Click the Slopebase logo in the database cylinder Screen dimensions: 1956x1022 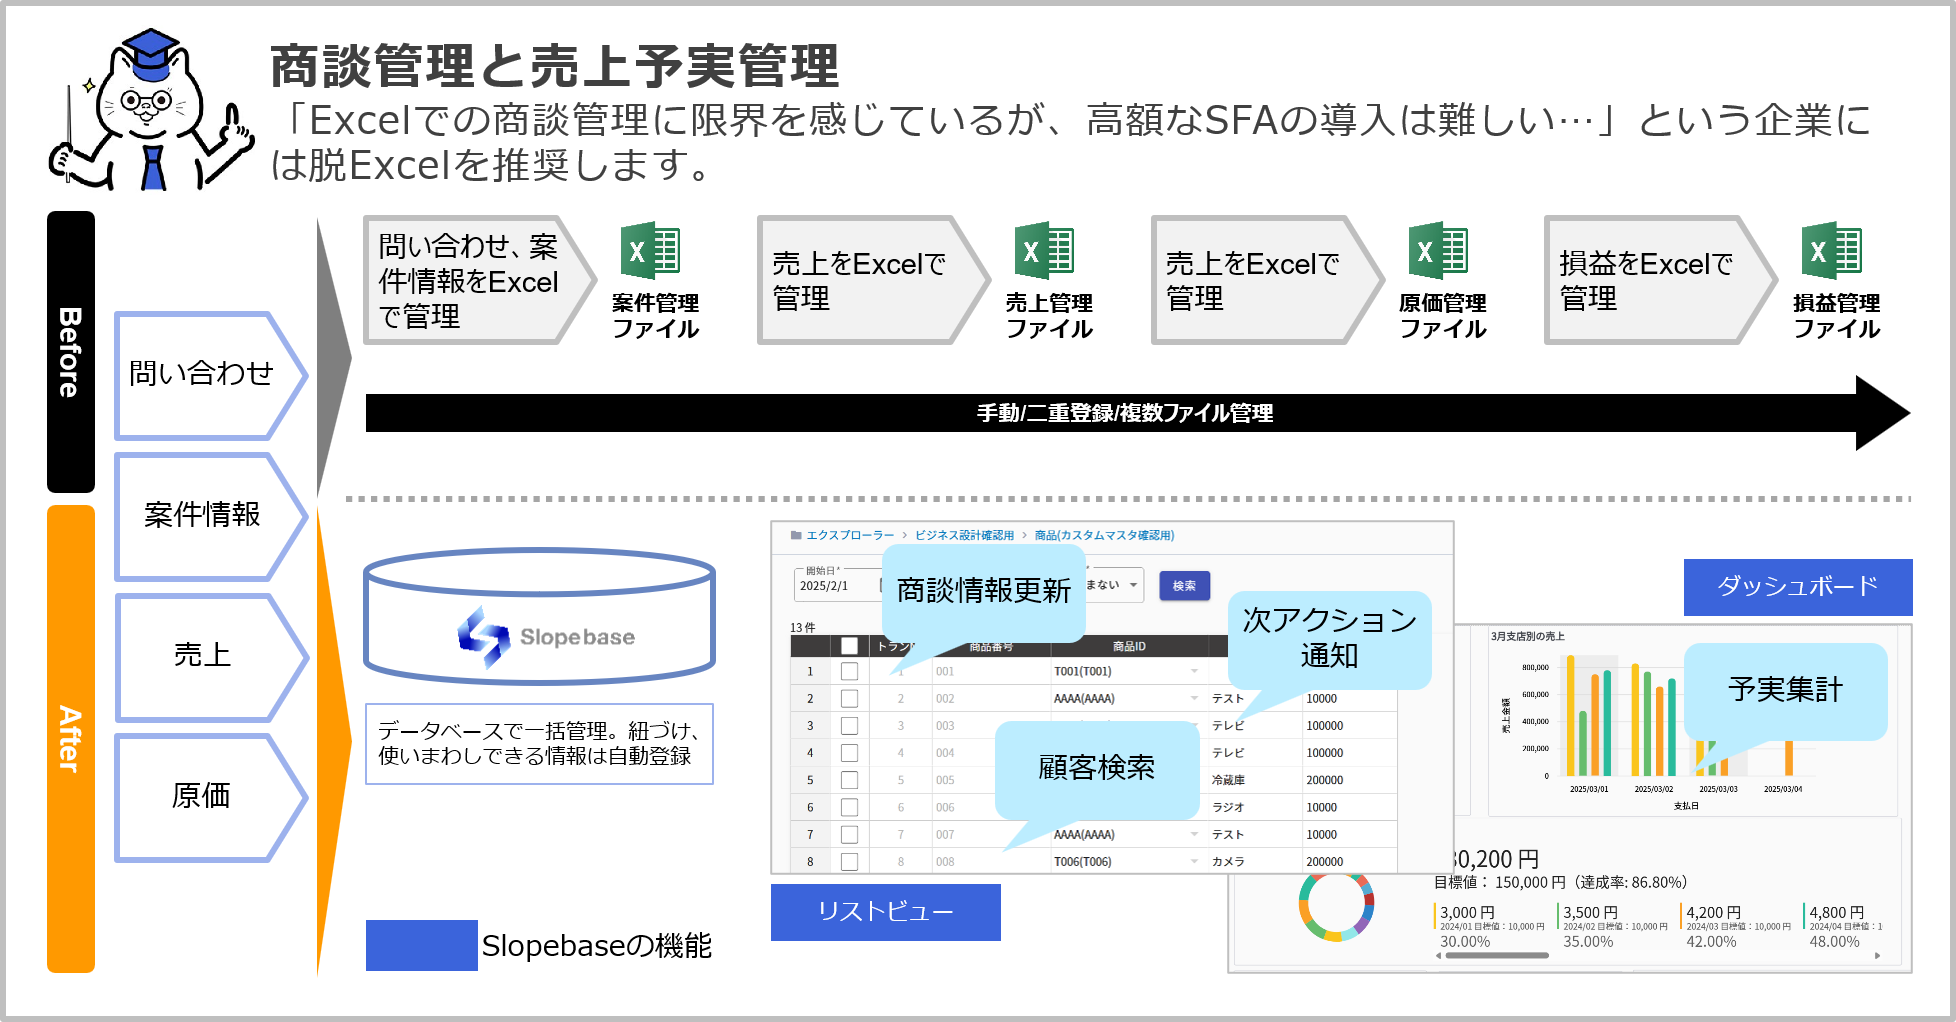coord(546,637)
